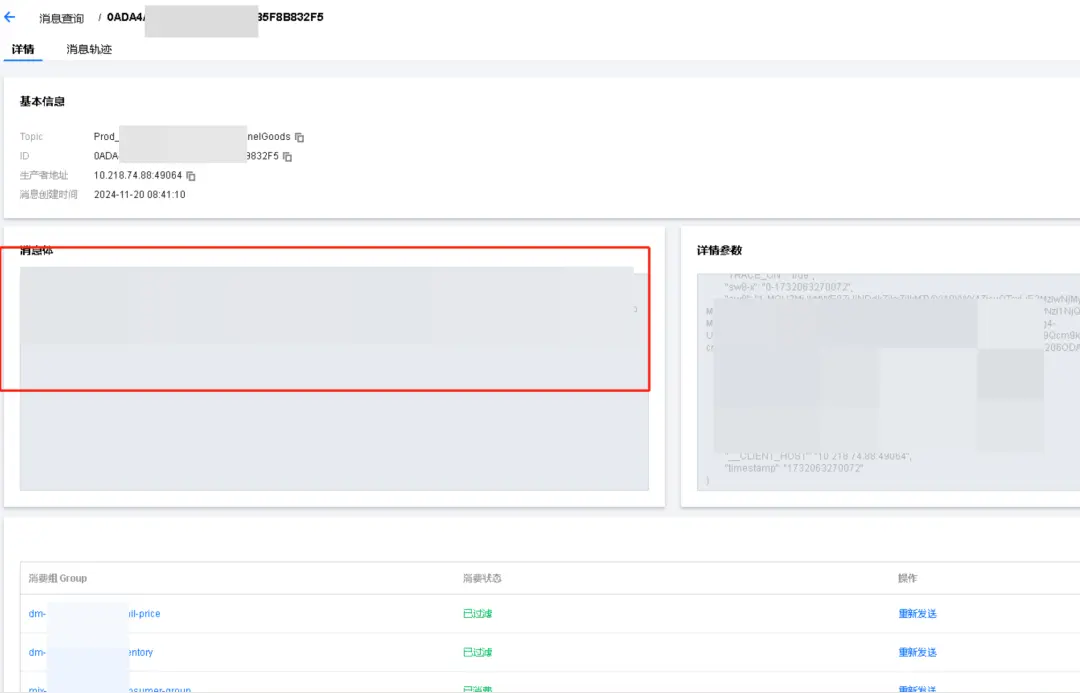Open the 消息查询 breadcrumb link

coord(61,18)
